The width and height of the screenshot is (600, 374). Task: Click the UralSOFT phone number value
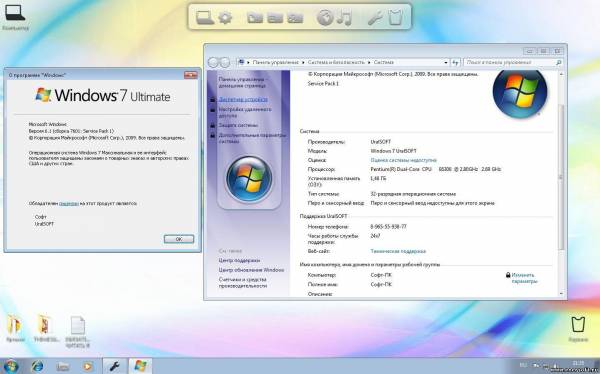click(388, 227)
